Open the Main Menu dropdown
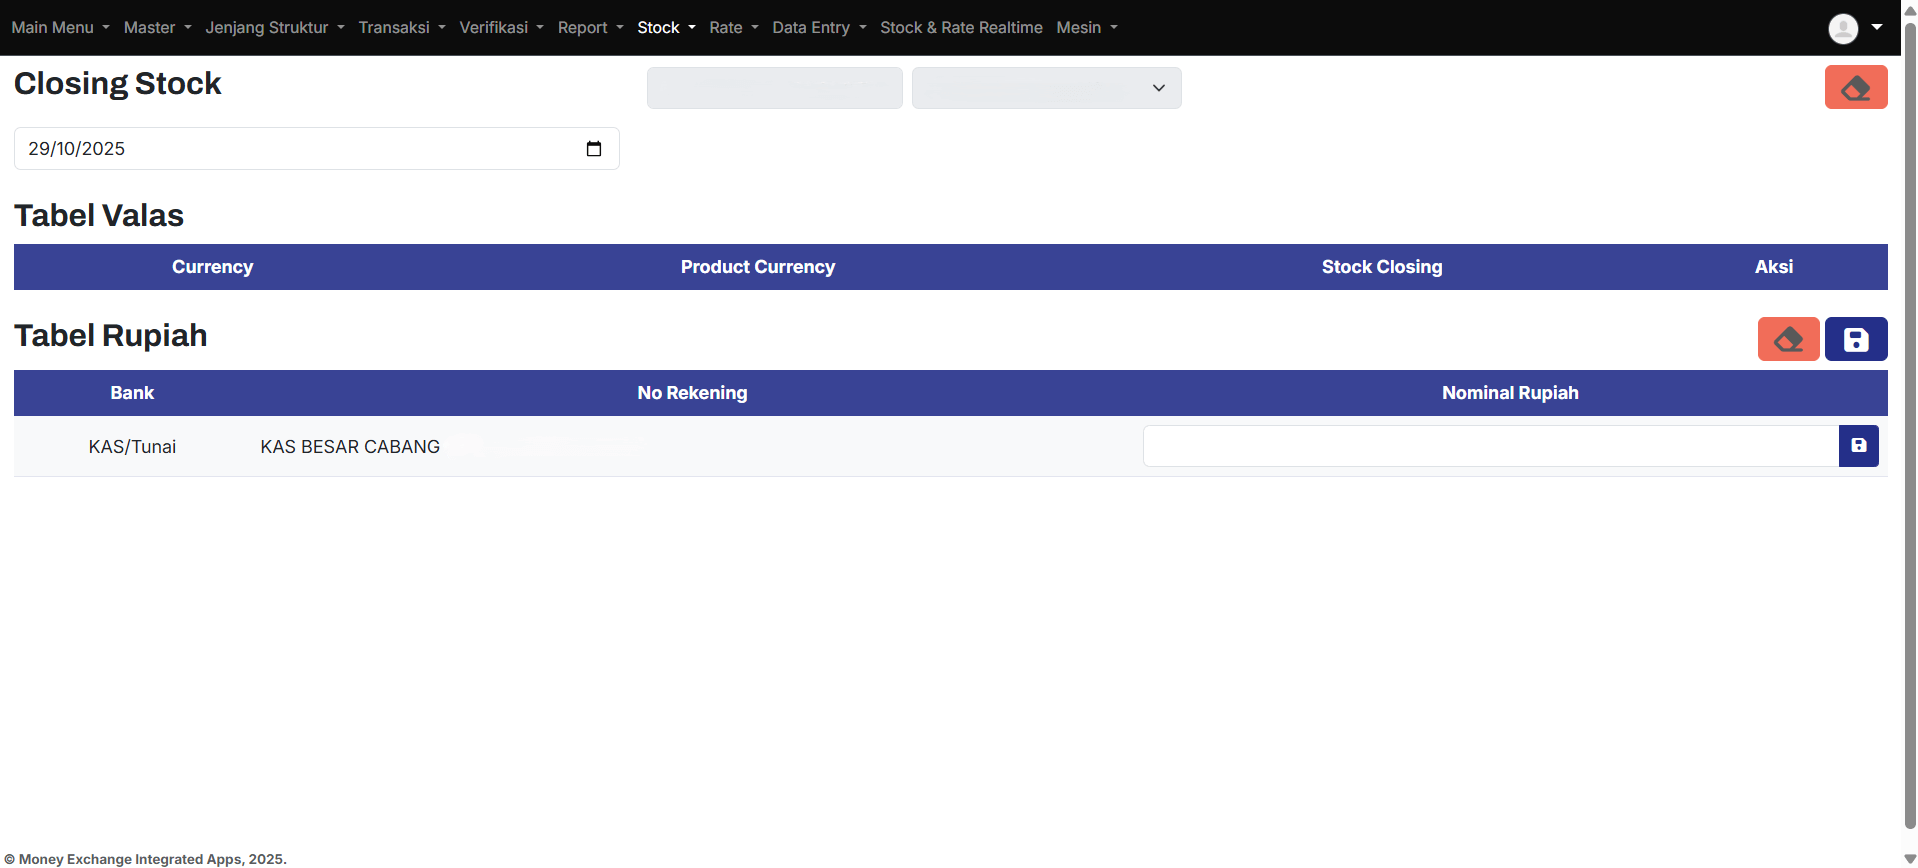Viewport: 1918px width, 868px height. (x=60, y=28)
